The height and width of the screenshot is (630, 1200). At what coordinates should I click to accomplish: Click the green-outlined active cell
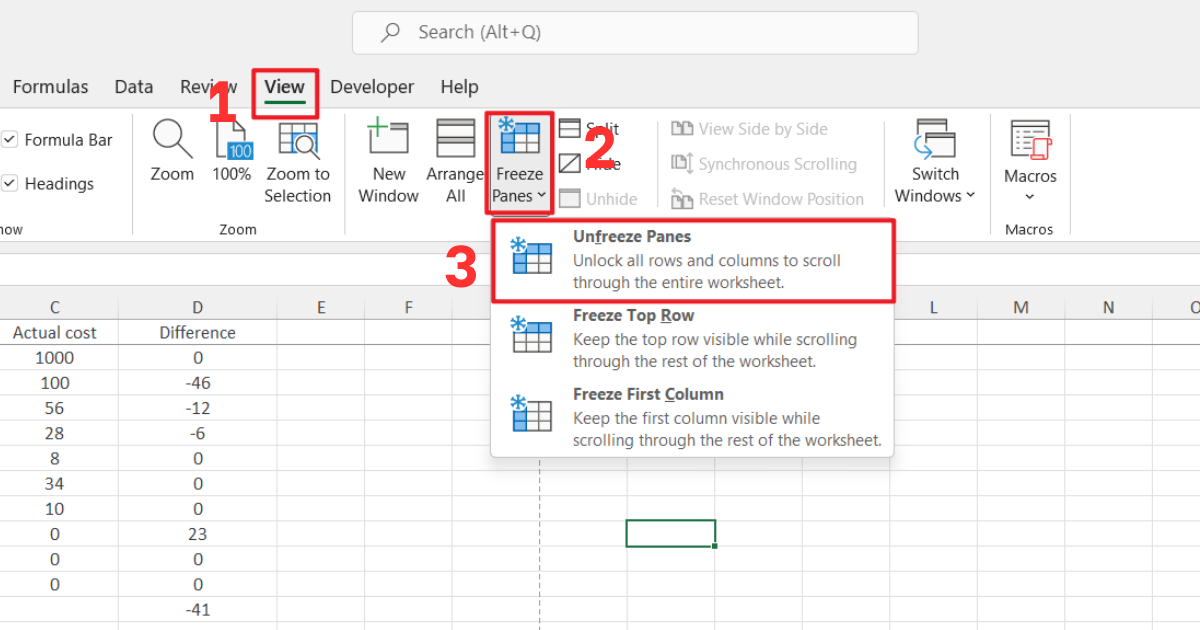pyautogui.click(x=670, y=533)
